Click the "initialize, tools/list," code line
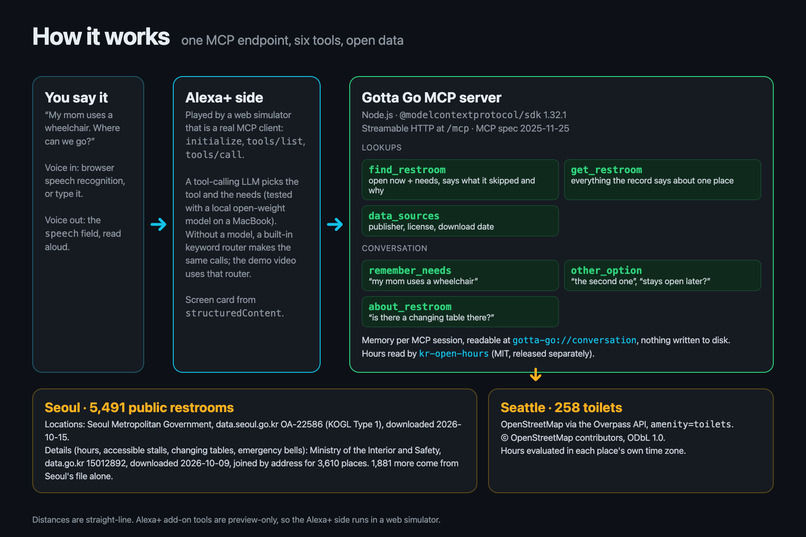806x537 pixels. point(245,141)
